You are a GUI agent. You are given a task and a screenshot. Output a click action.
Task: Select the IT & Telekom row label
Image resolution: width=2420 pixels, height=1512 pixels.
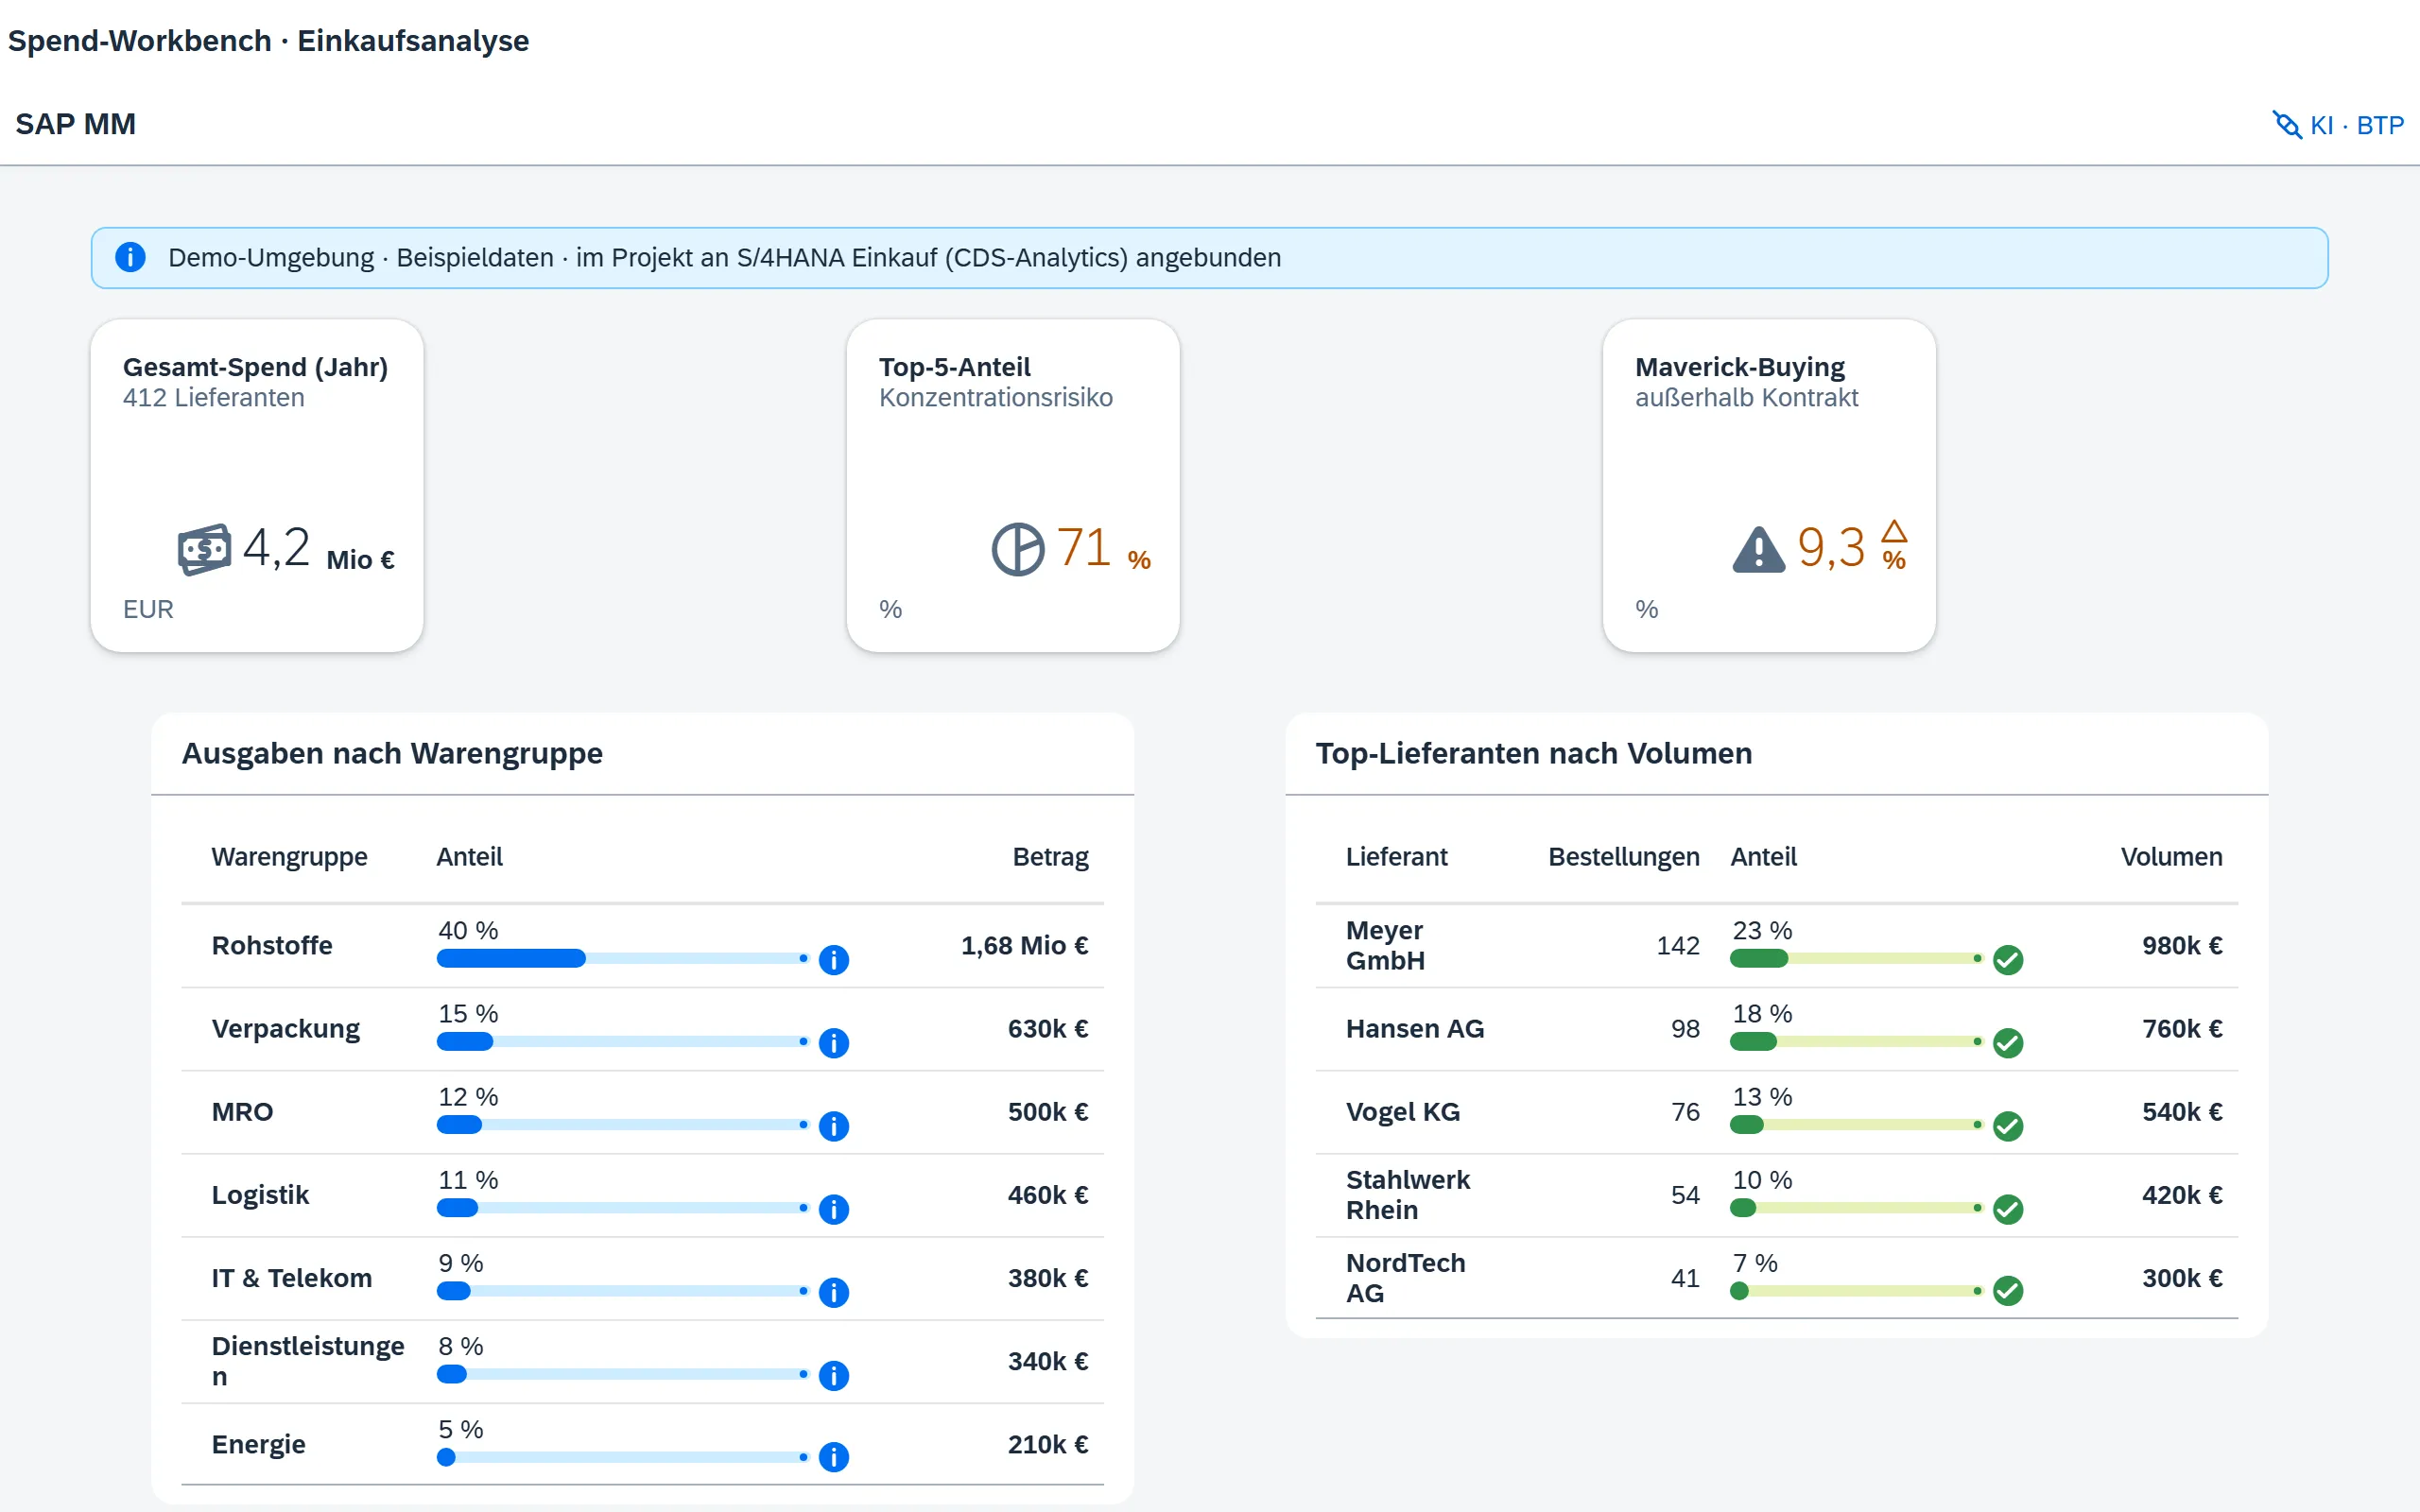coord(291,1278)
